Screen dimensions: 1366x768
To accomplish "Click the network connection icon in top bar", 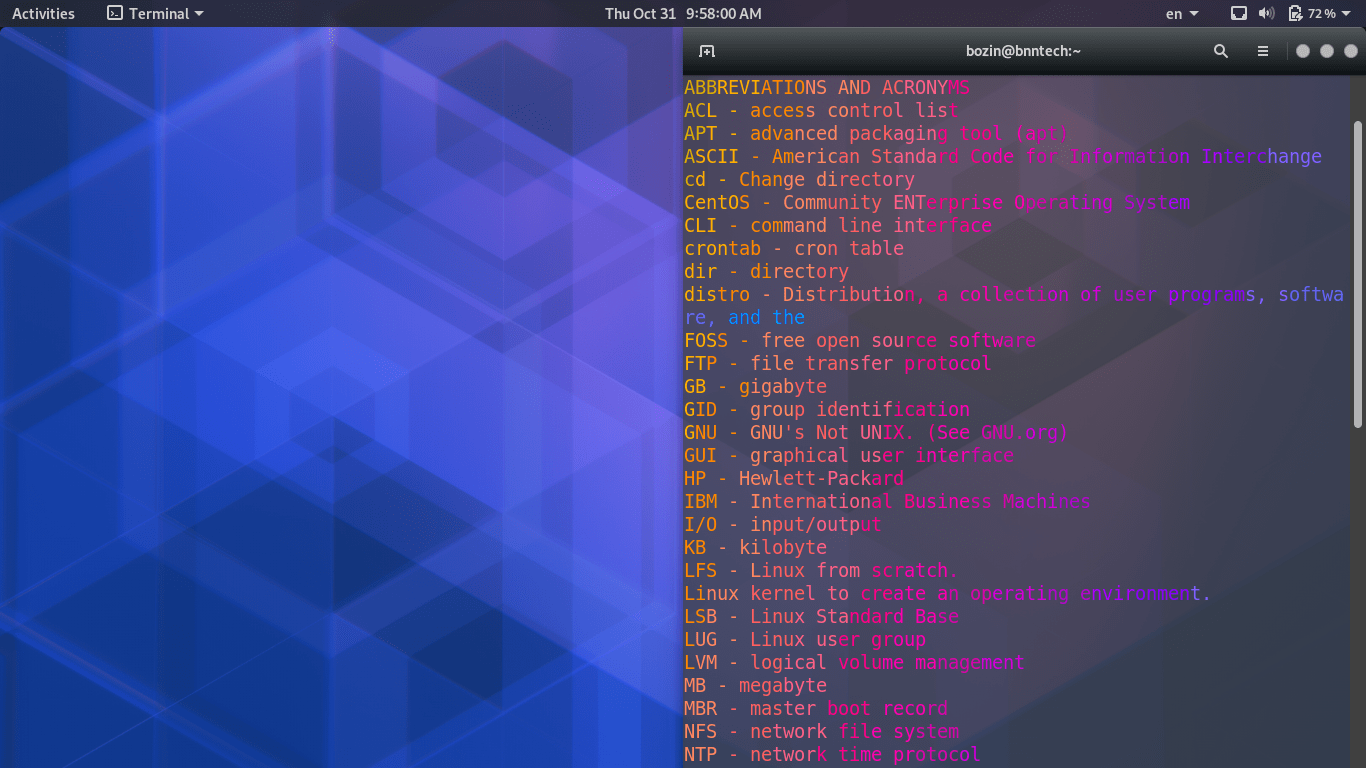I will pyautogui.click(x=1239, y=13).
